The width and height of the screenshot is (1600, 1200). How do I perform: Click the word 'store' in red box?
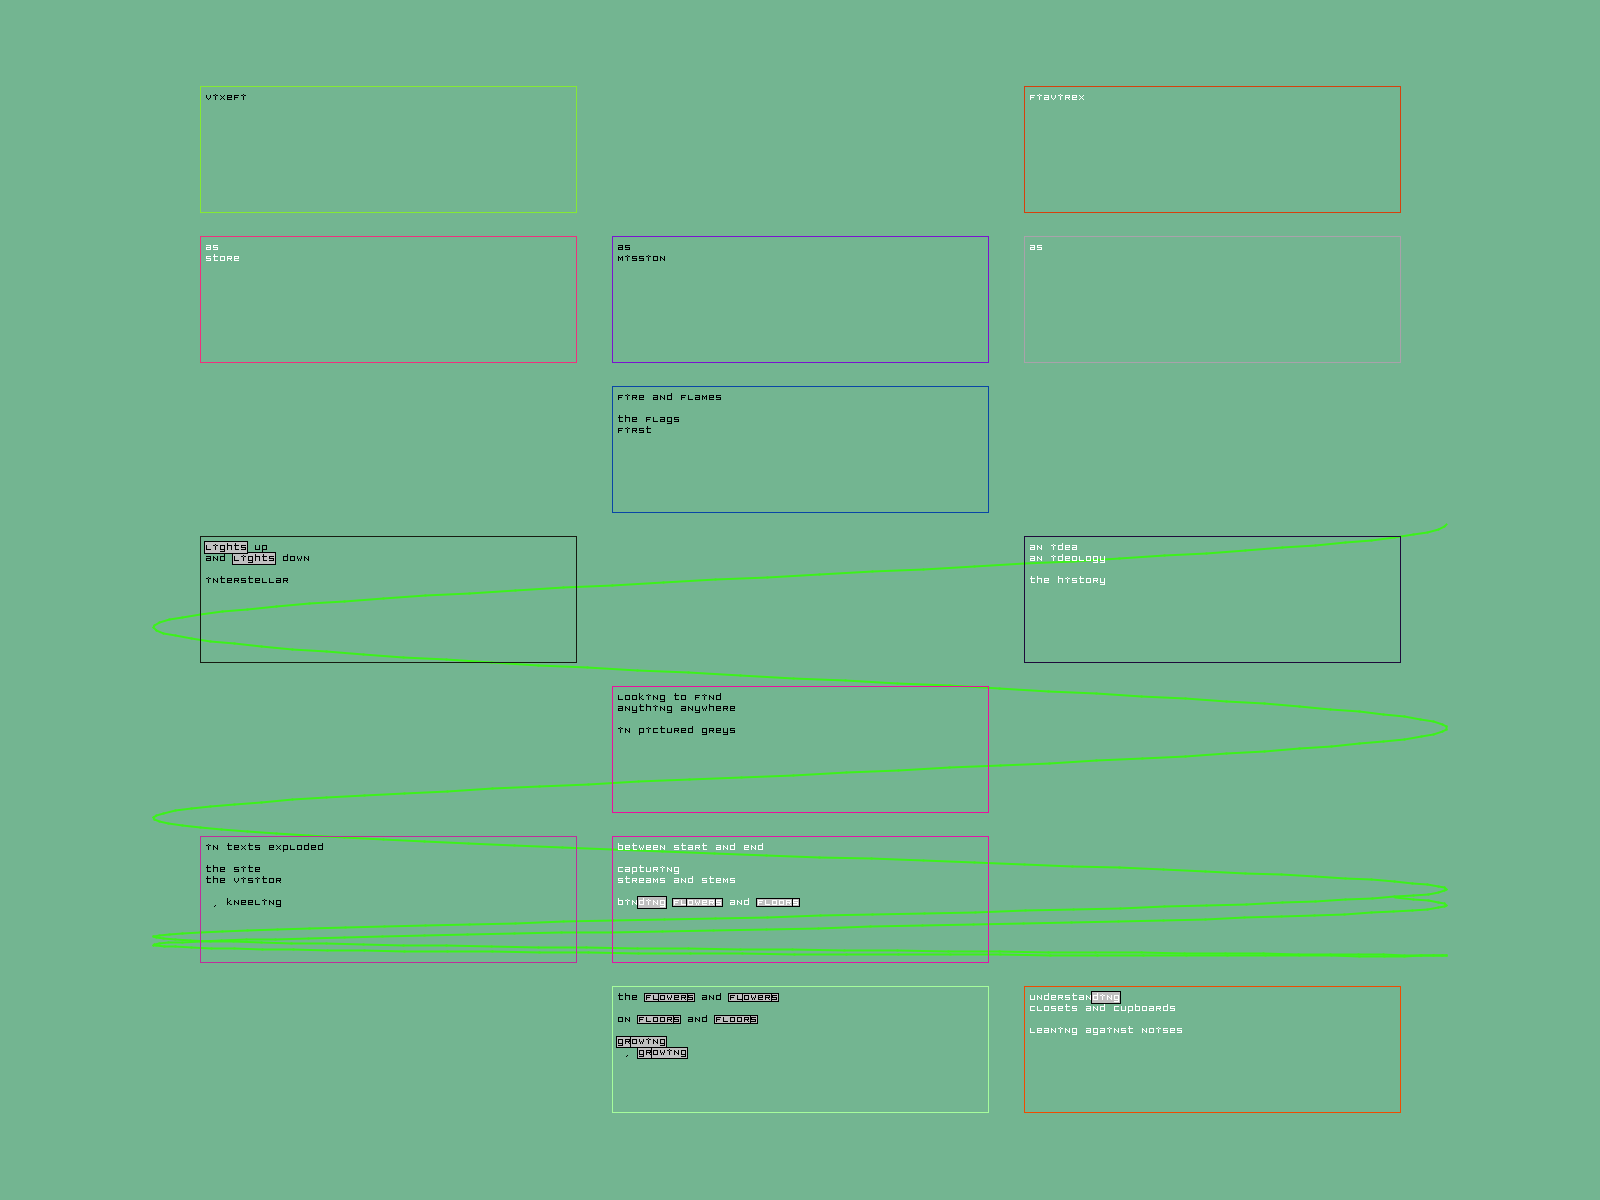222,258
